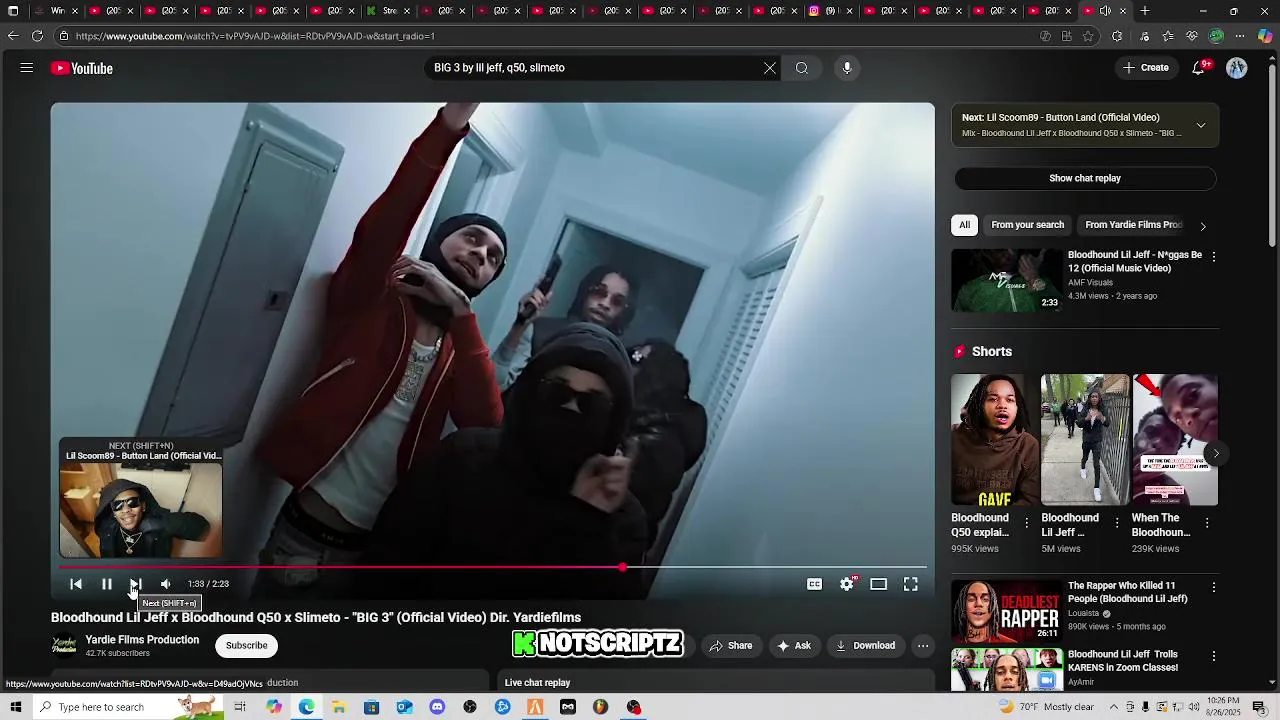Open YouTube notifications bell
Screen dimensions: 1280x720
(1198, 68)
